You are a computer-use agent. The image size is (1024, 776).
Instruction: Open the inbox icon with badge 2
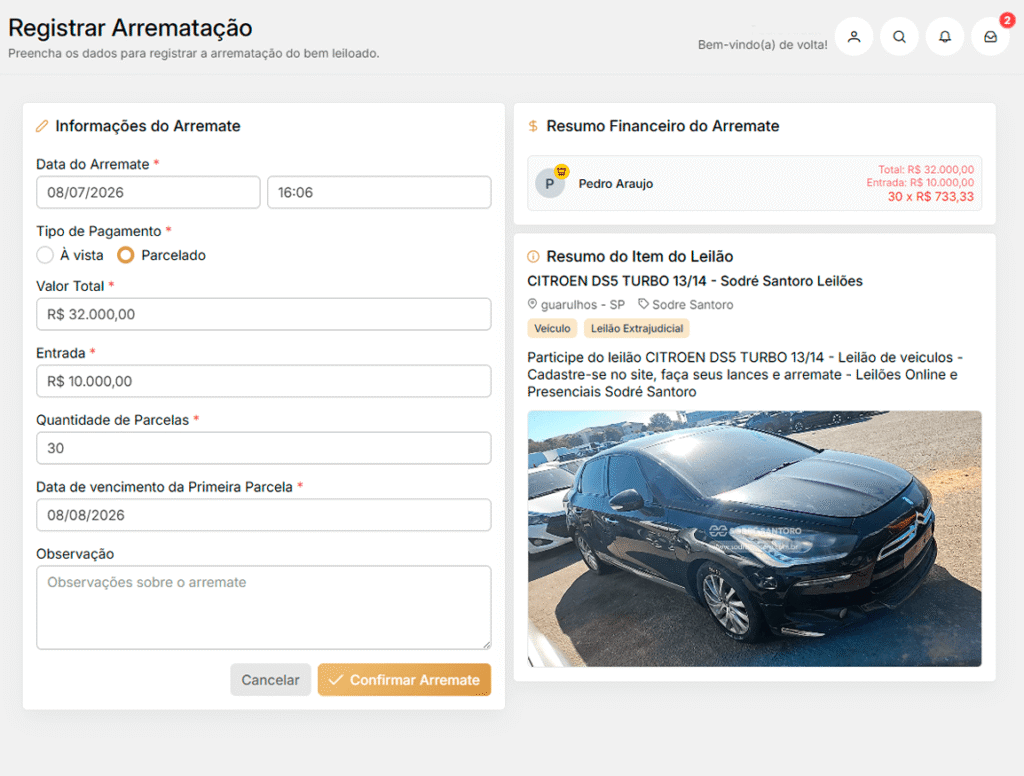[x=991, y=37]
